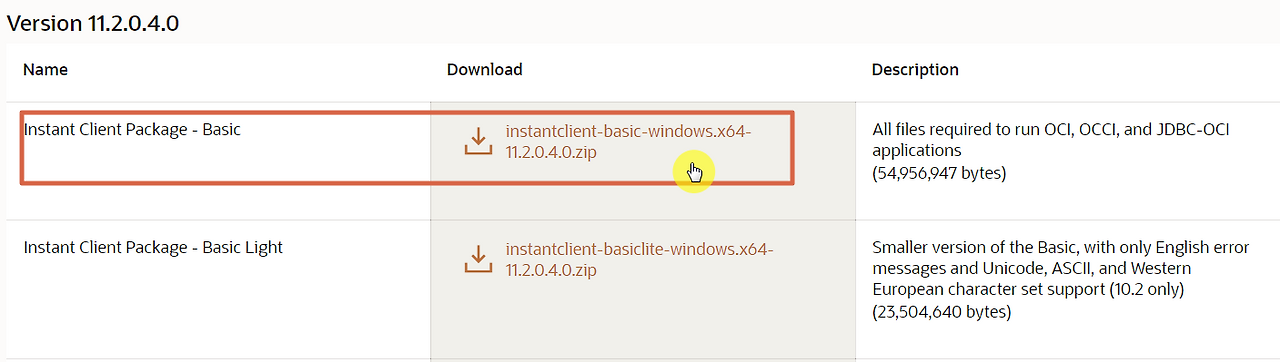Click the 54,956,947 bytes size text

939,173
